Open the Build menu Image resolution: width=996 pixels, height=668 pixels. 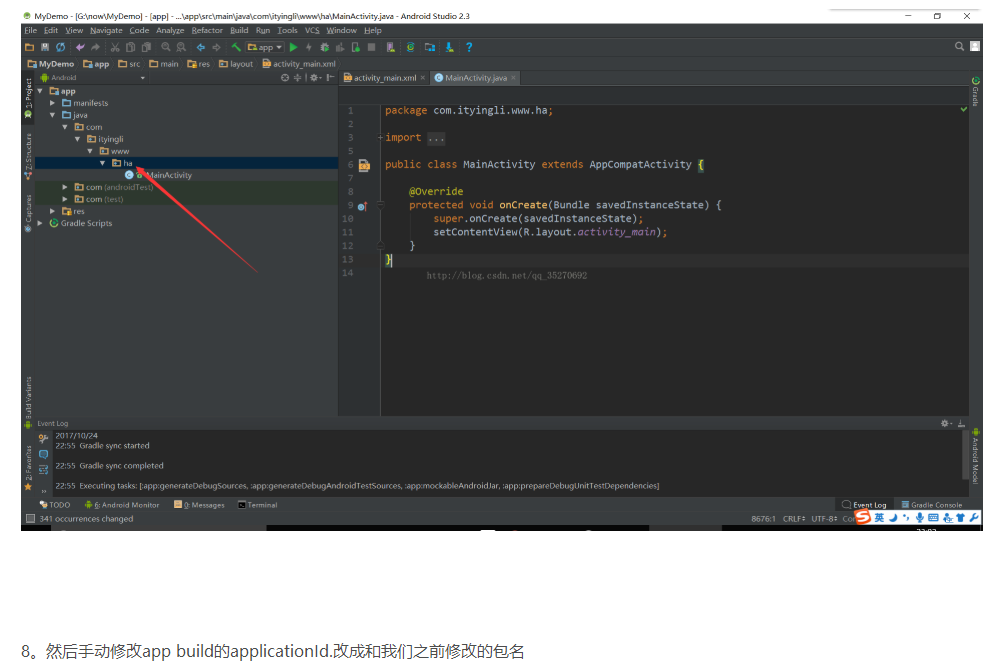(239, 30)
